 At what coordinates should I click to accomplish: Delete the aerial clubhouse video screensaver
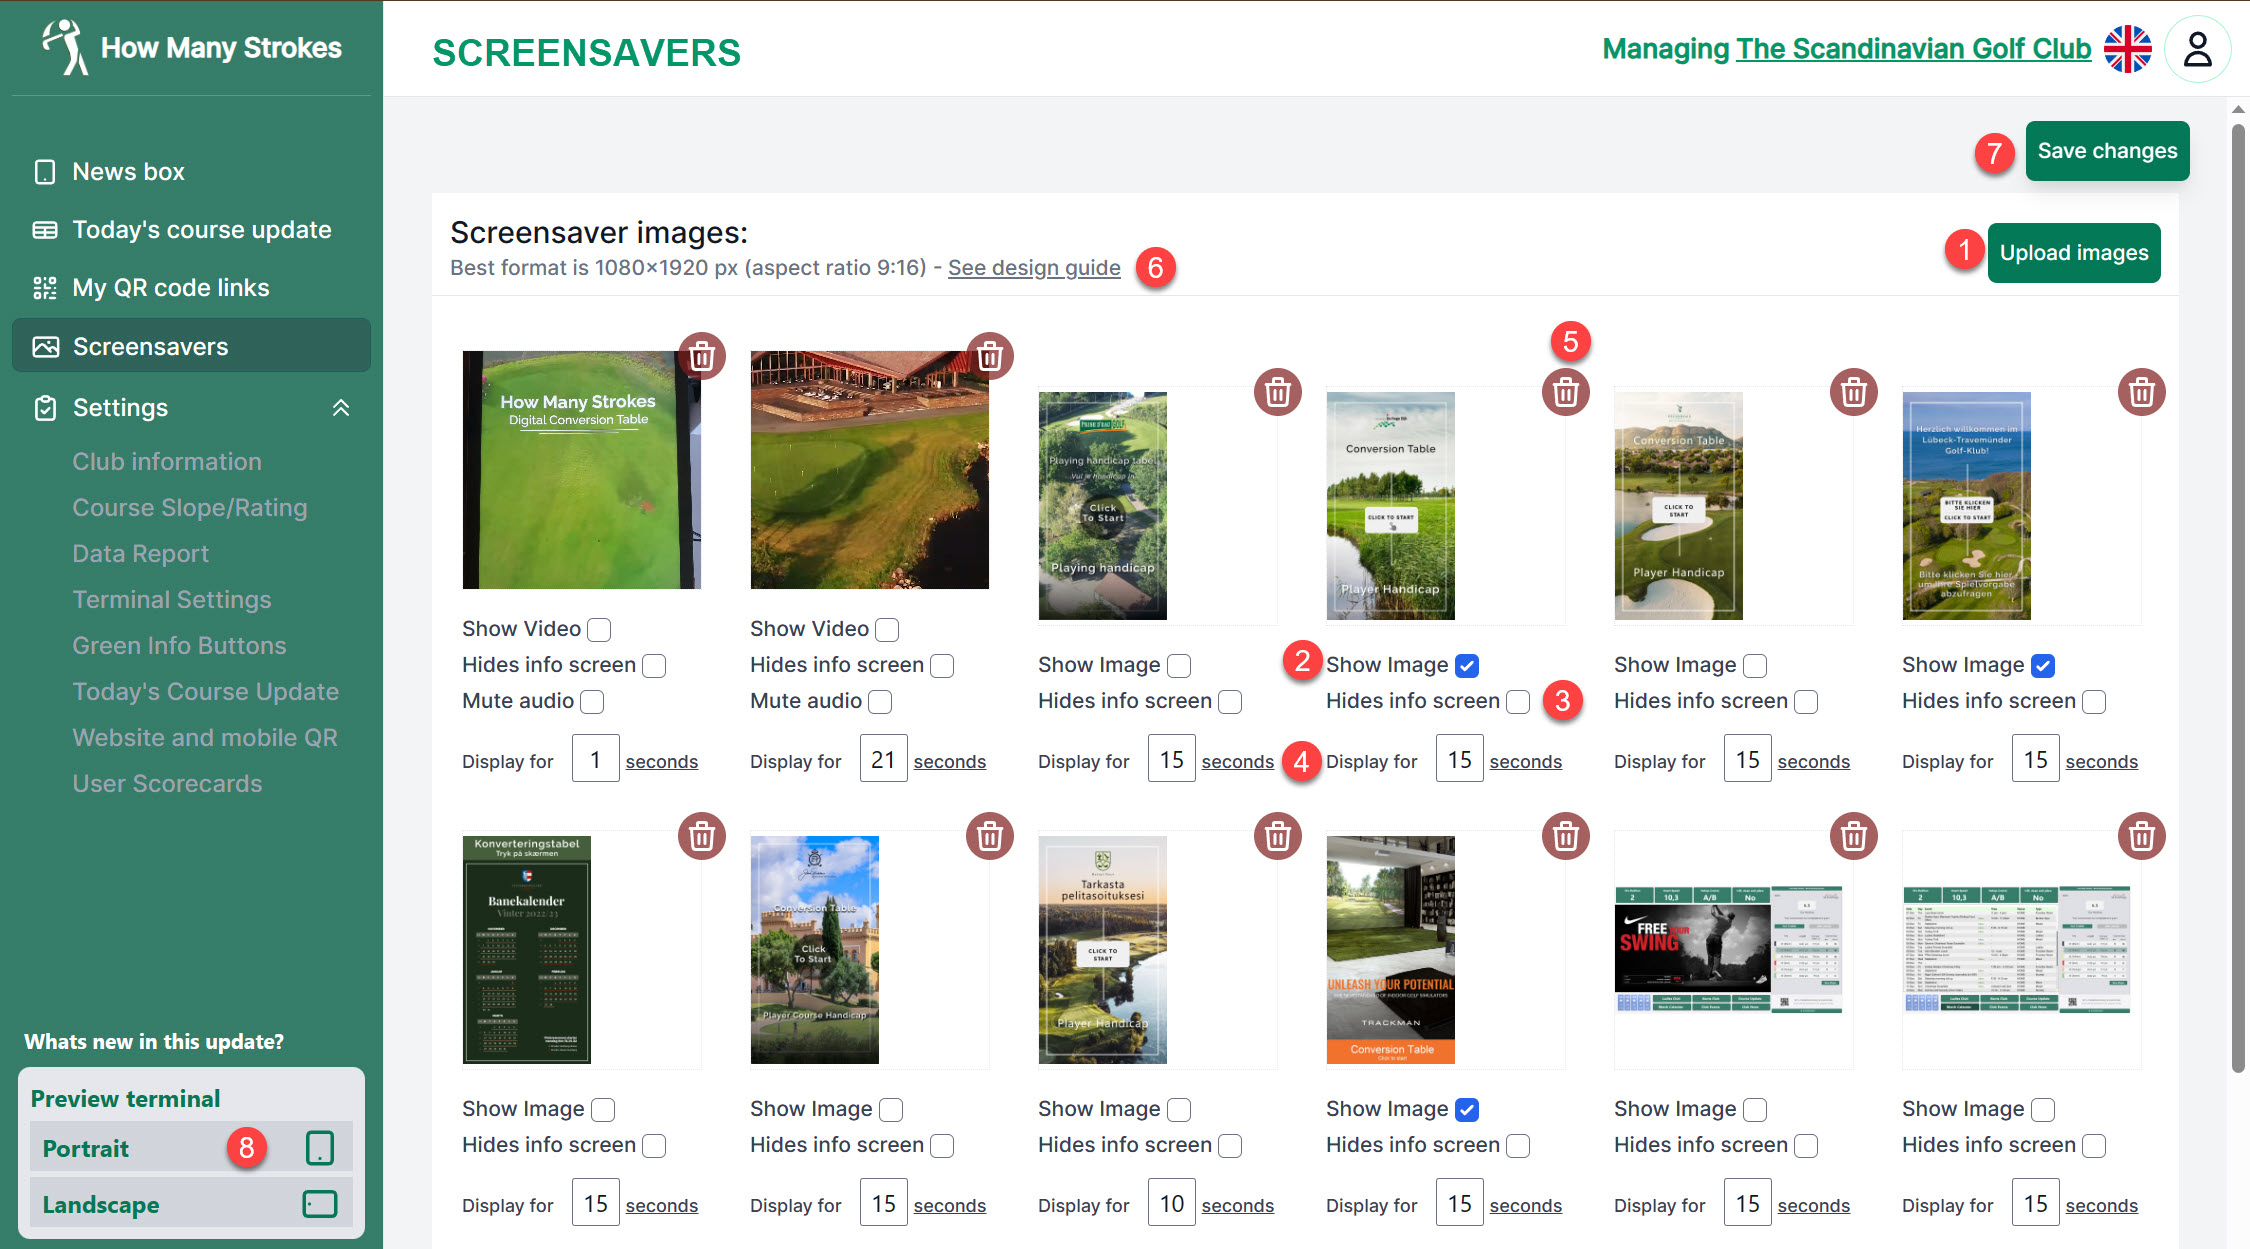click(990, 356)
